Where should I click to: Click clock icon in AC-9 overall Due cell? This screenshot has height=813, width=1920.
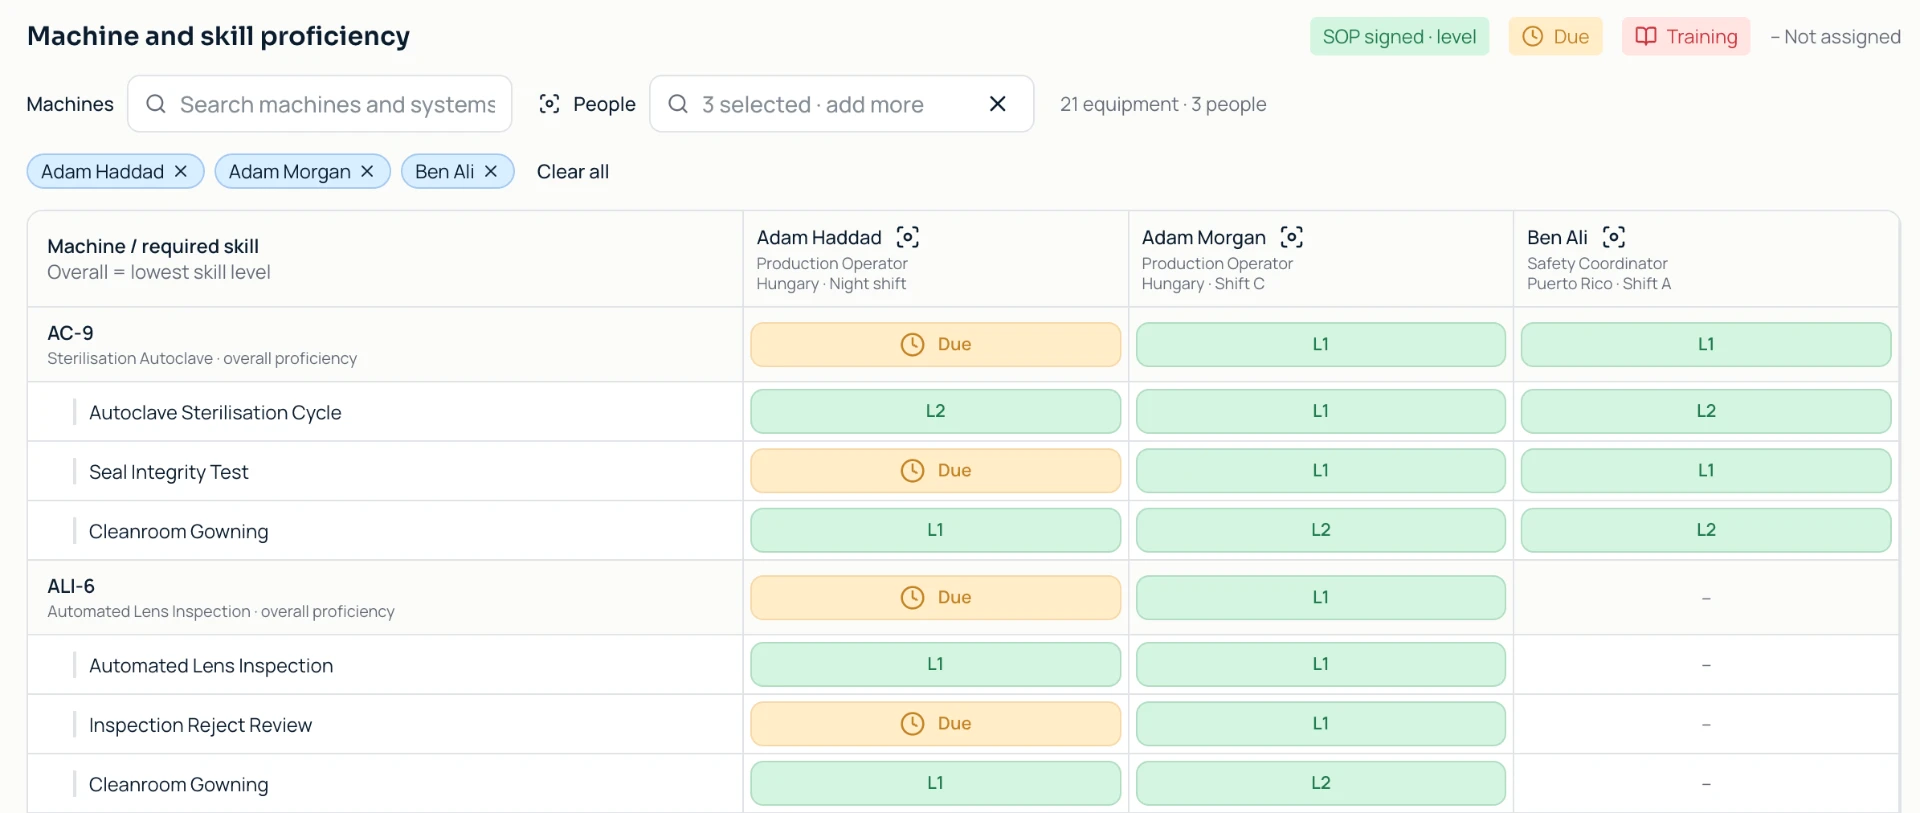pyautogui.click(x=912, y=345)
